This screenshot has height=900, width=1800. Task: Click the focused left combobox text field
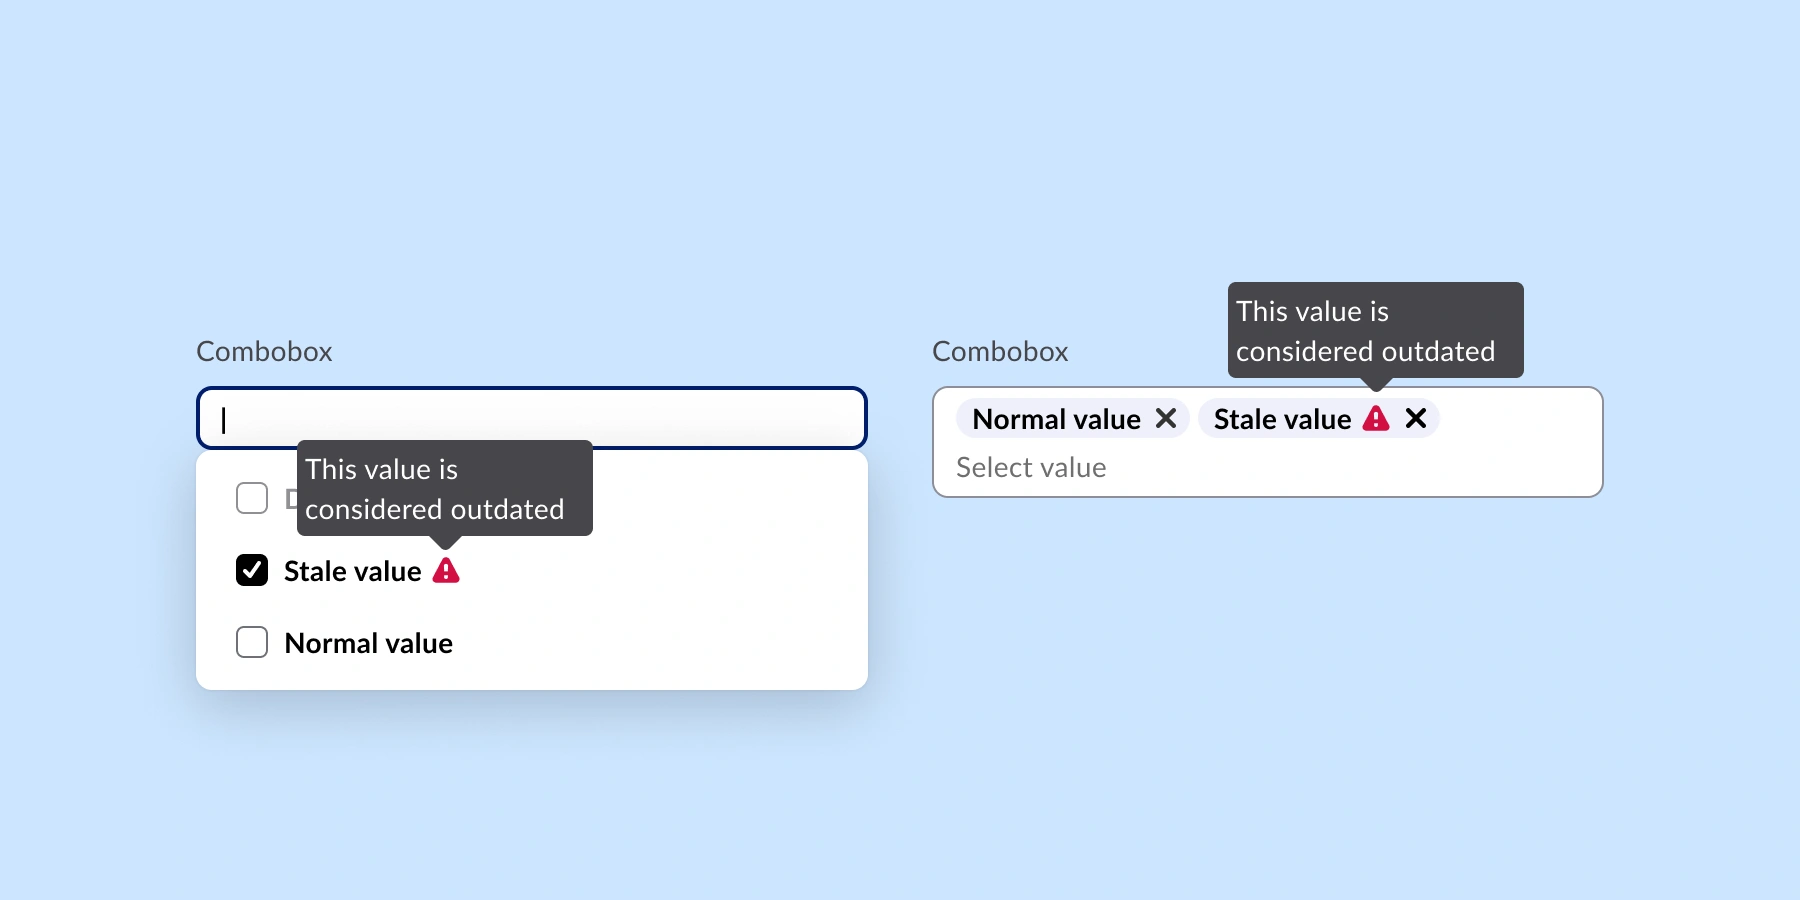point(532,418)
